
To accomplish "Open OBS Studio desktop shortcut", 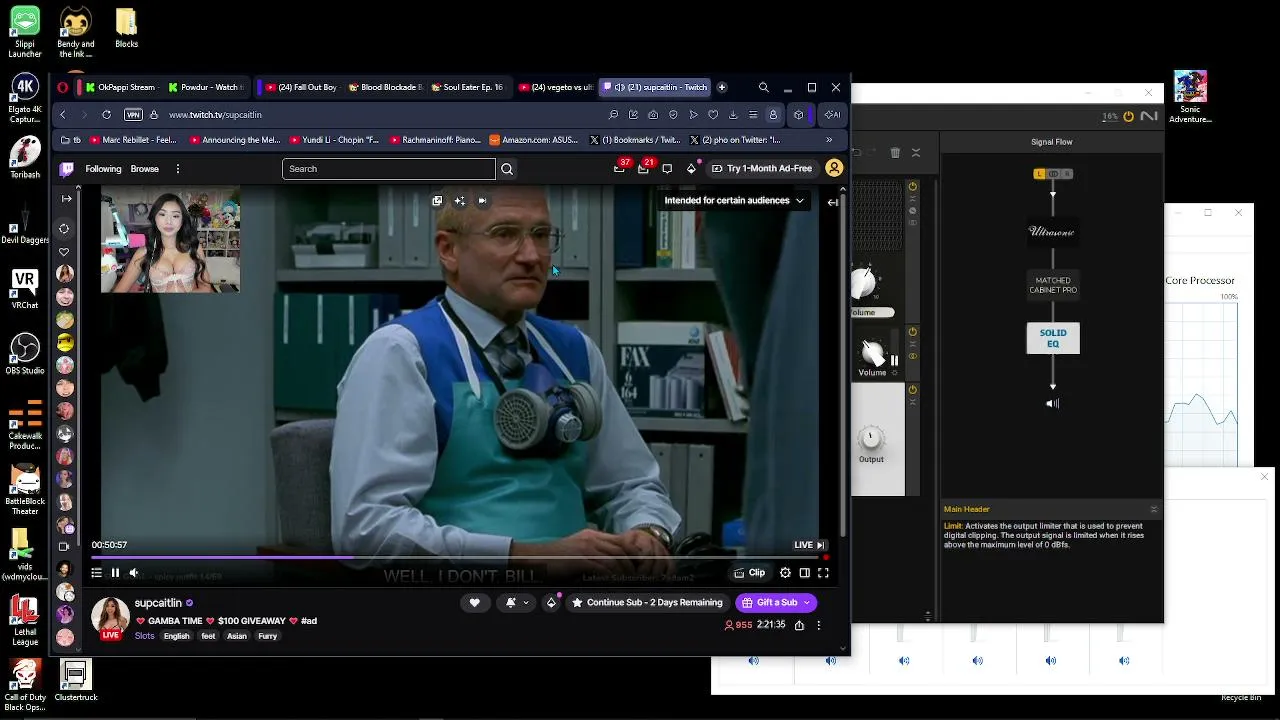I will [x=25, y=353].
